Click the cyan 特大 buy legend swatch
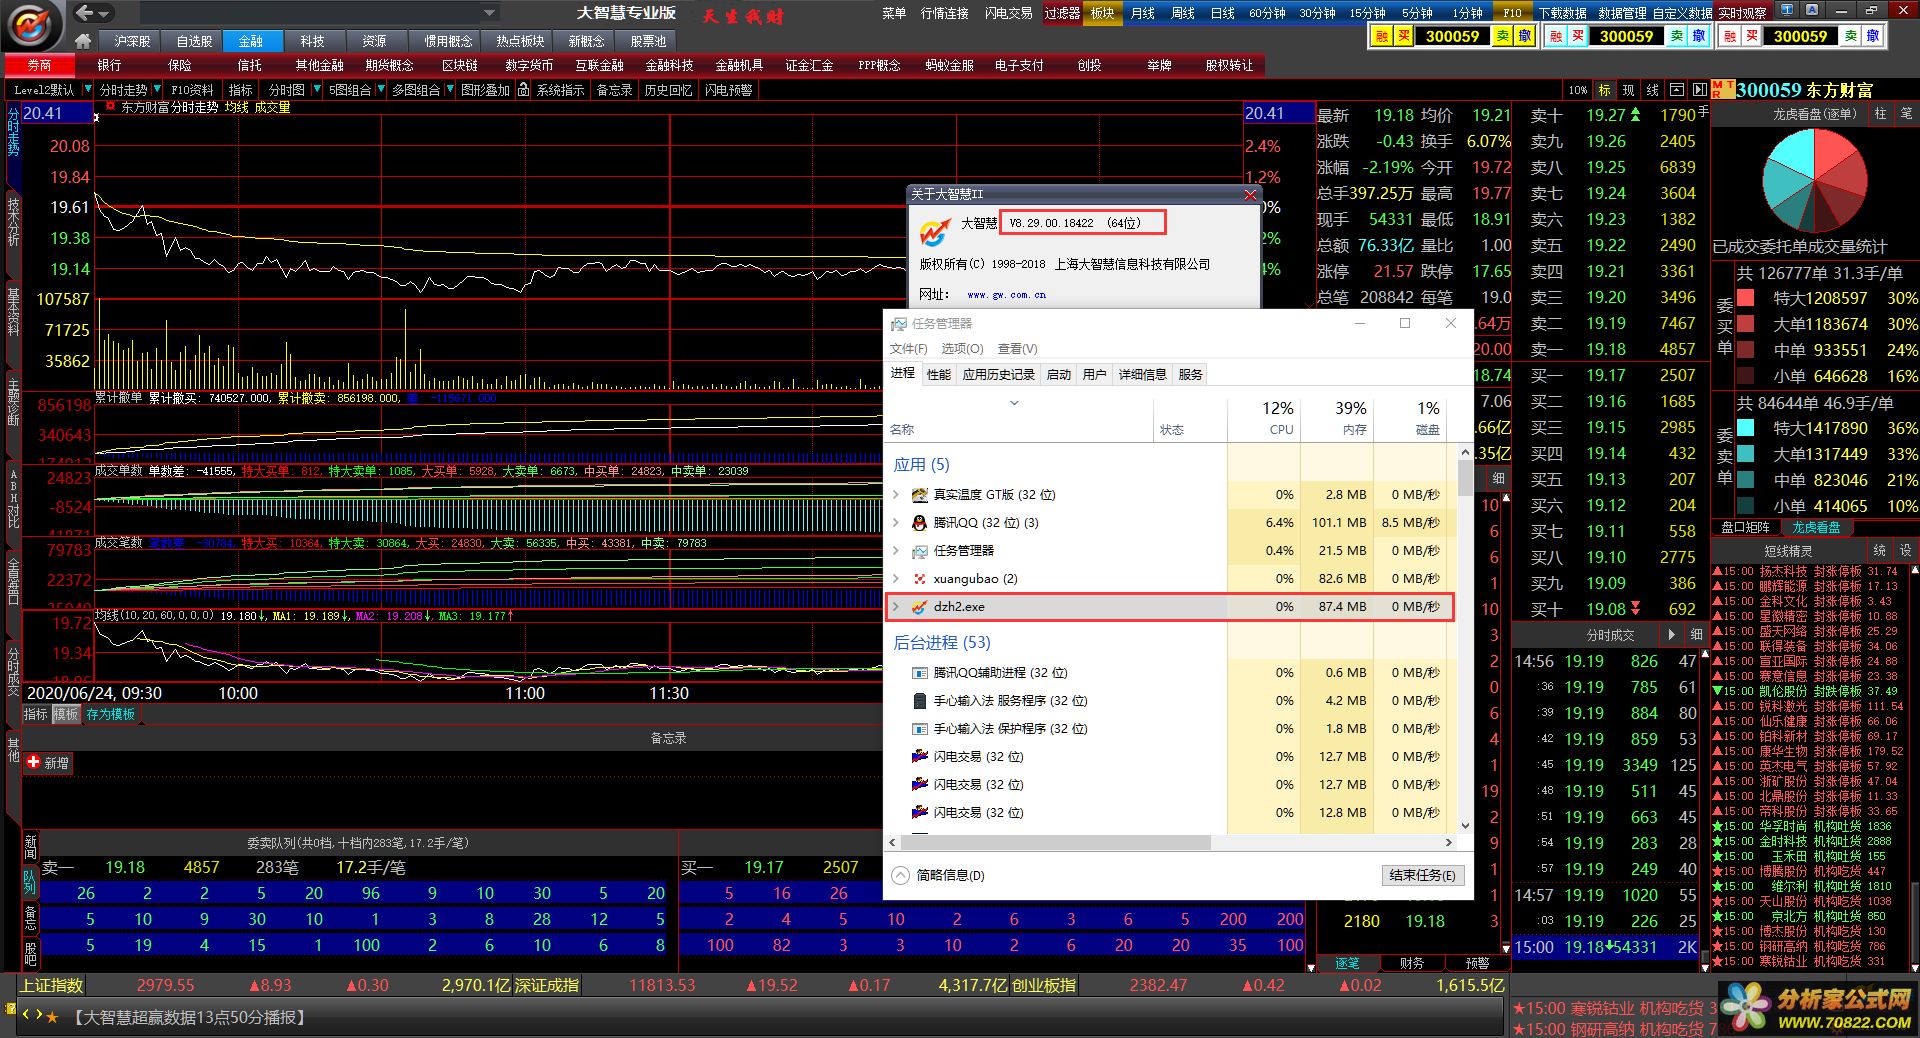Screen dimensions: 1920x1038 coord(1746,428)
